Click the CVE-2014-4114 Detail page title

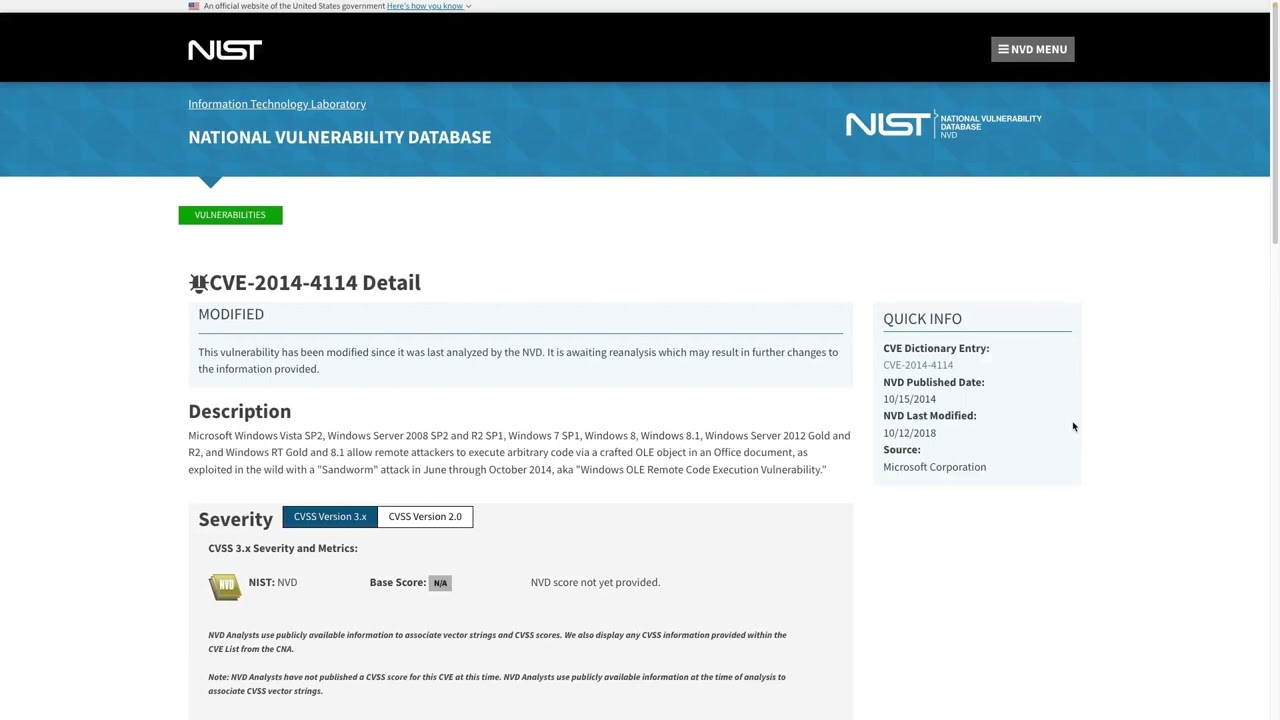[315, 283]
